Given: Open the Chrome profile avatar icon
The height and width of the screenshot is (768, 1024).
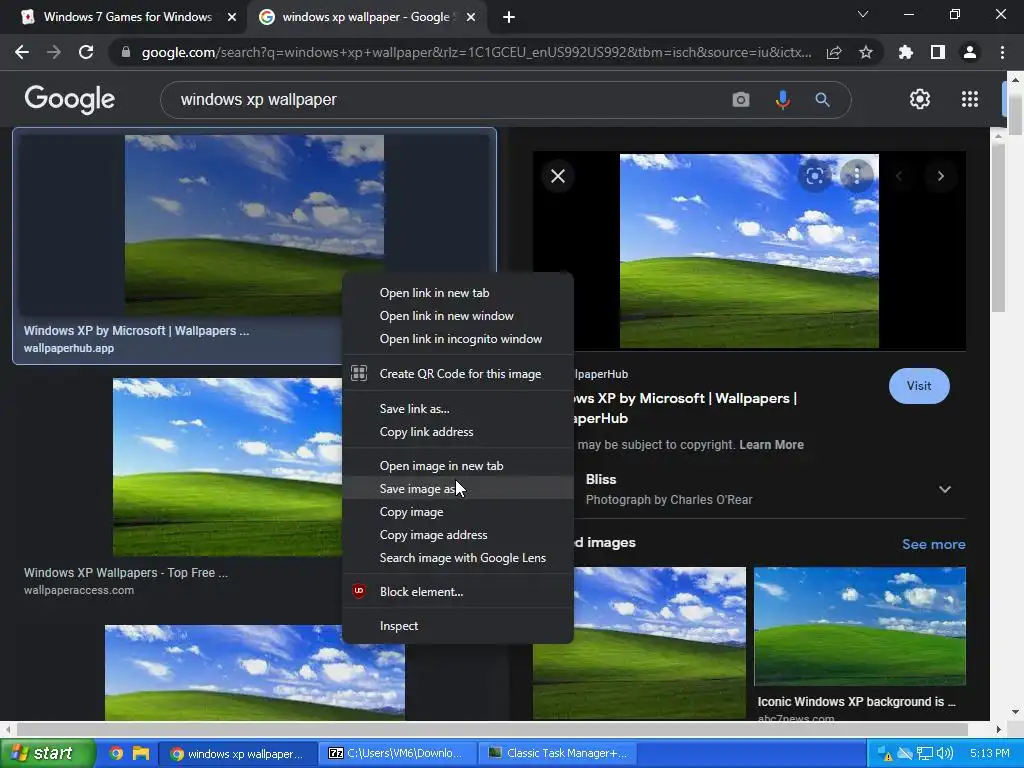Looking at the screenshot, I should (970, 52).
